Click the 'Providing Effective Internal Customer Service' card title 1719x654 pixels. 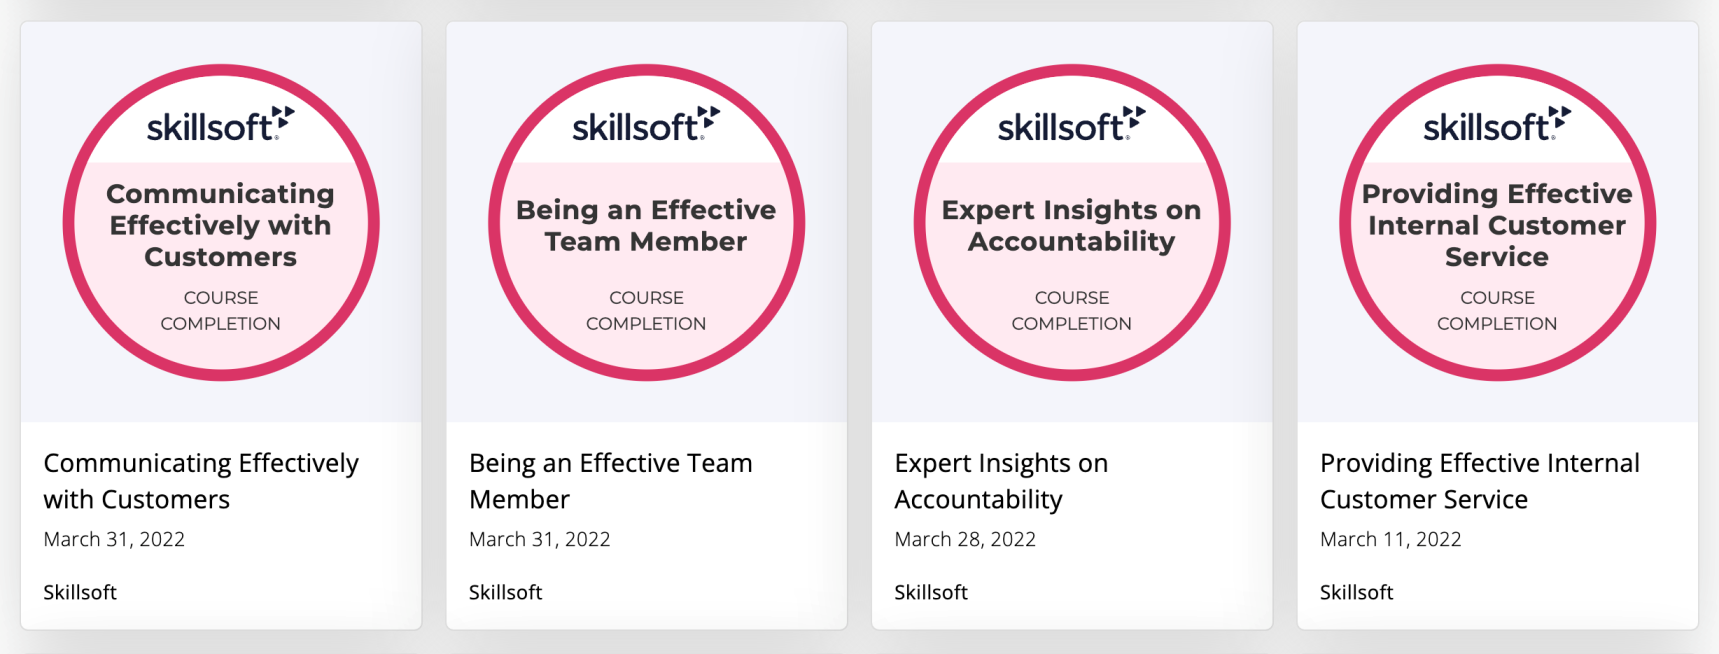(x=1479, y=481)
